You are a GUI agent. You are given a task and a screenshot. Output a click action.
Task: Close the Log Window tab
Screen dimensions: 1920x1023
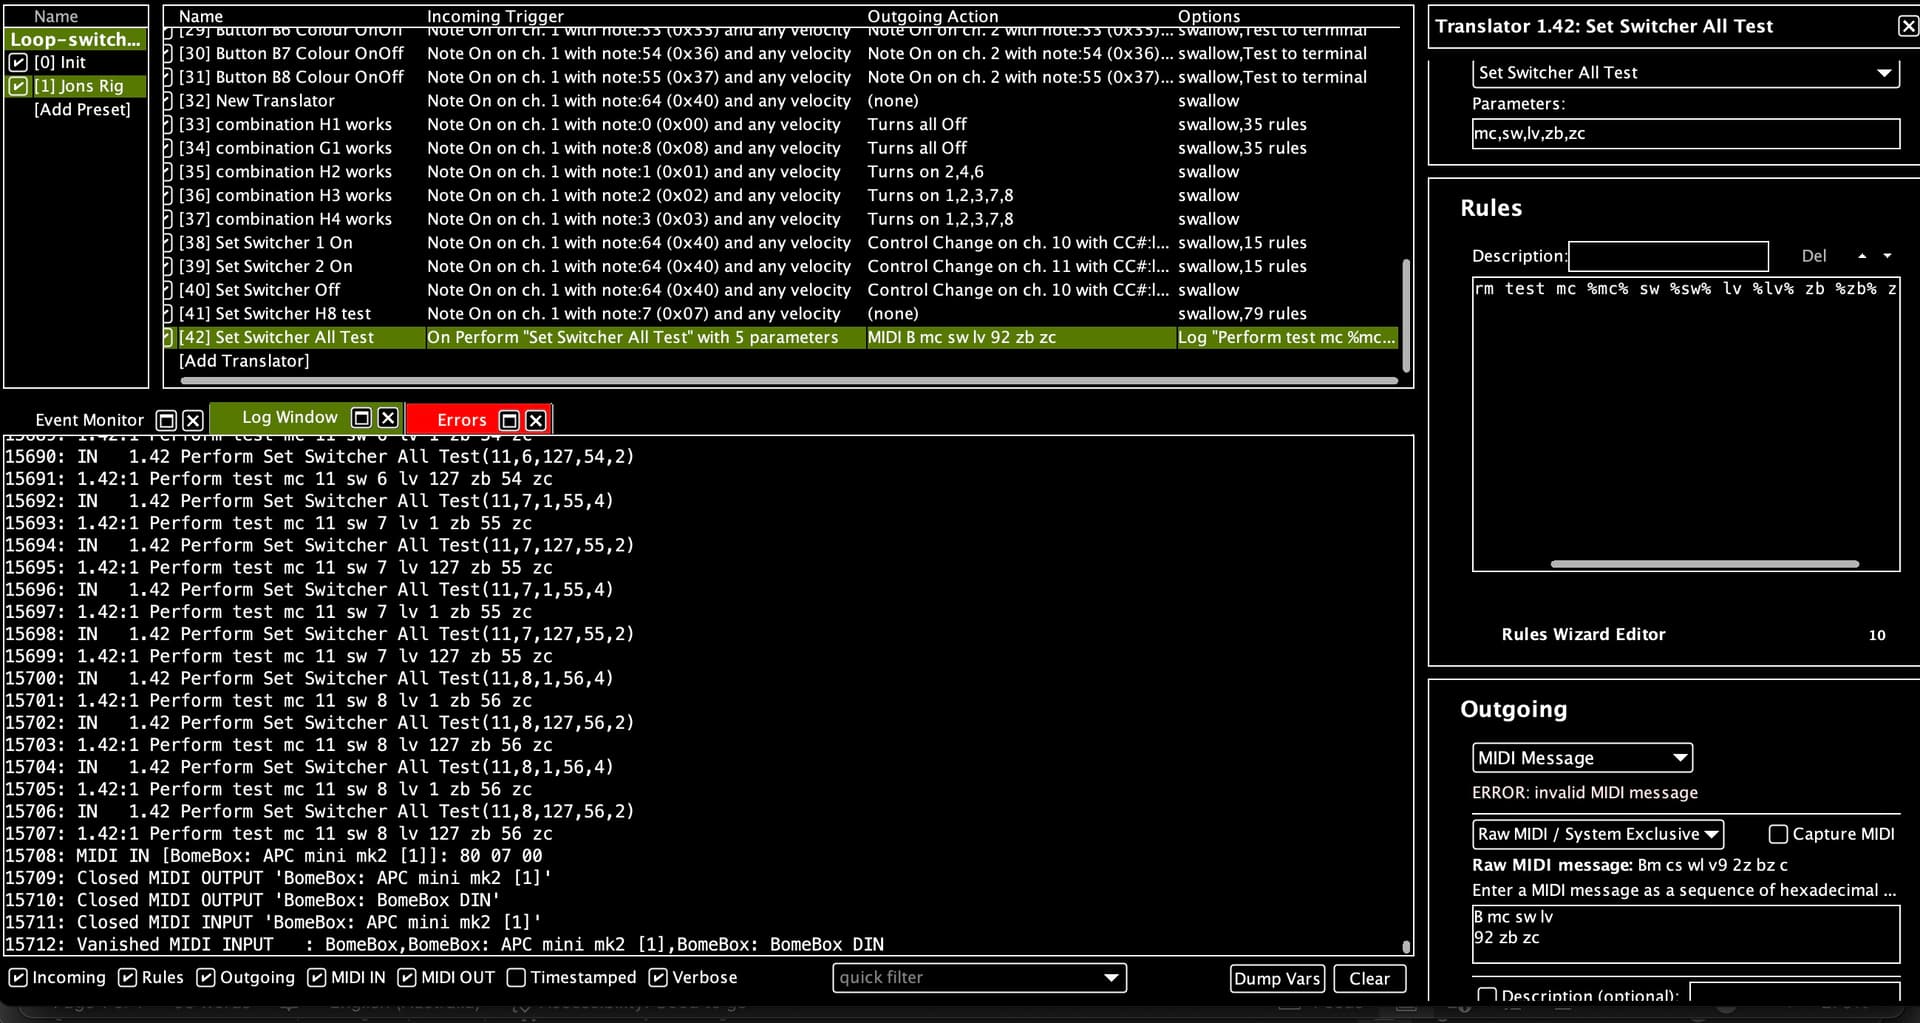(x=389, y=418)
